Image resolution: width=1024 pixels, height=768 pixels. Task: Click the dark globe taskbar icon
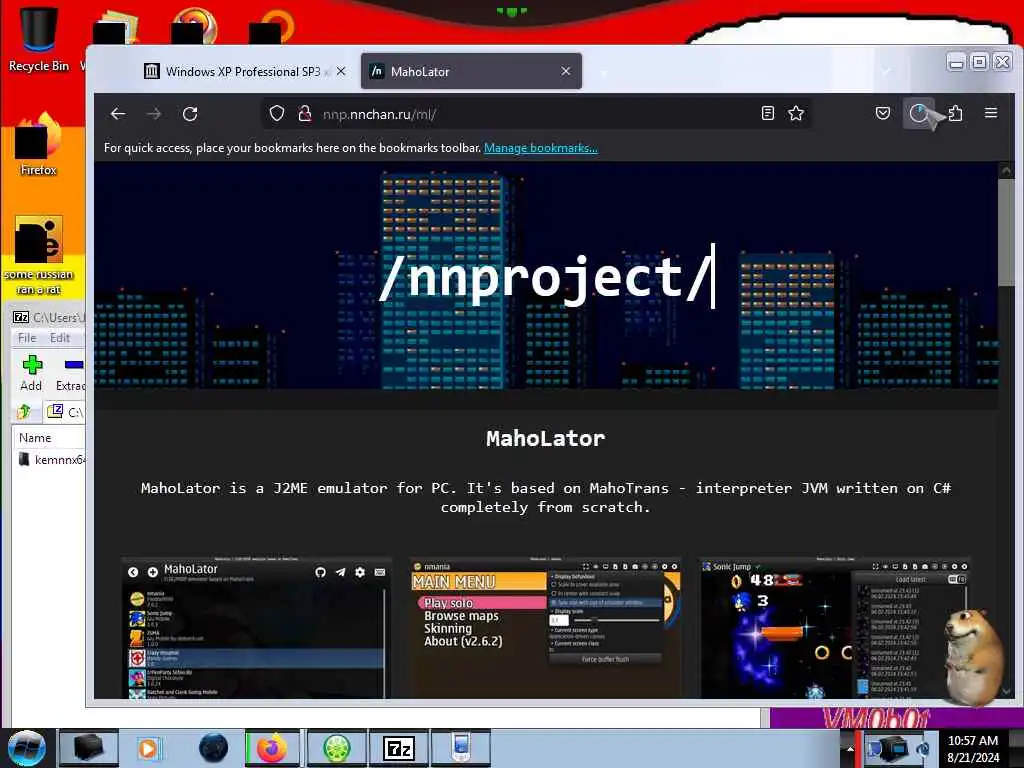point(213,748)
